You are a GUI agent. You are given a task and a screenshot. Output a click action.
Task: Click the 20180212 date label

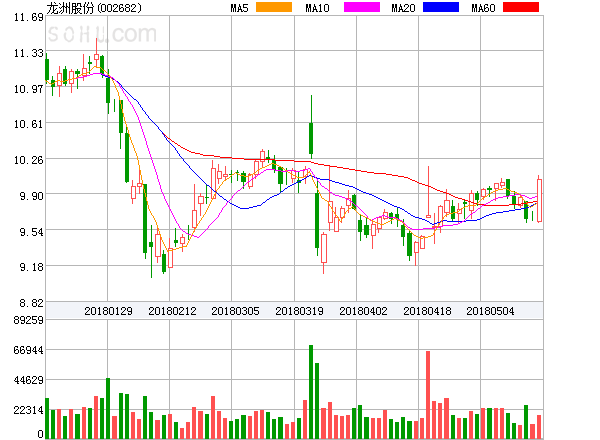[x=172, y=311]
